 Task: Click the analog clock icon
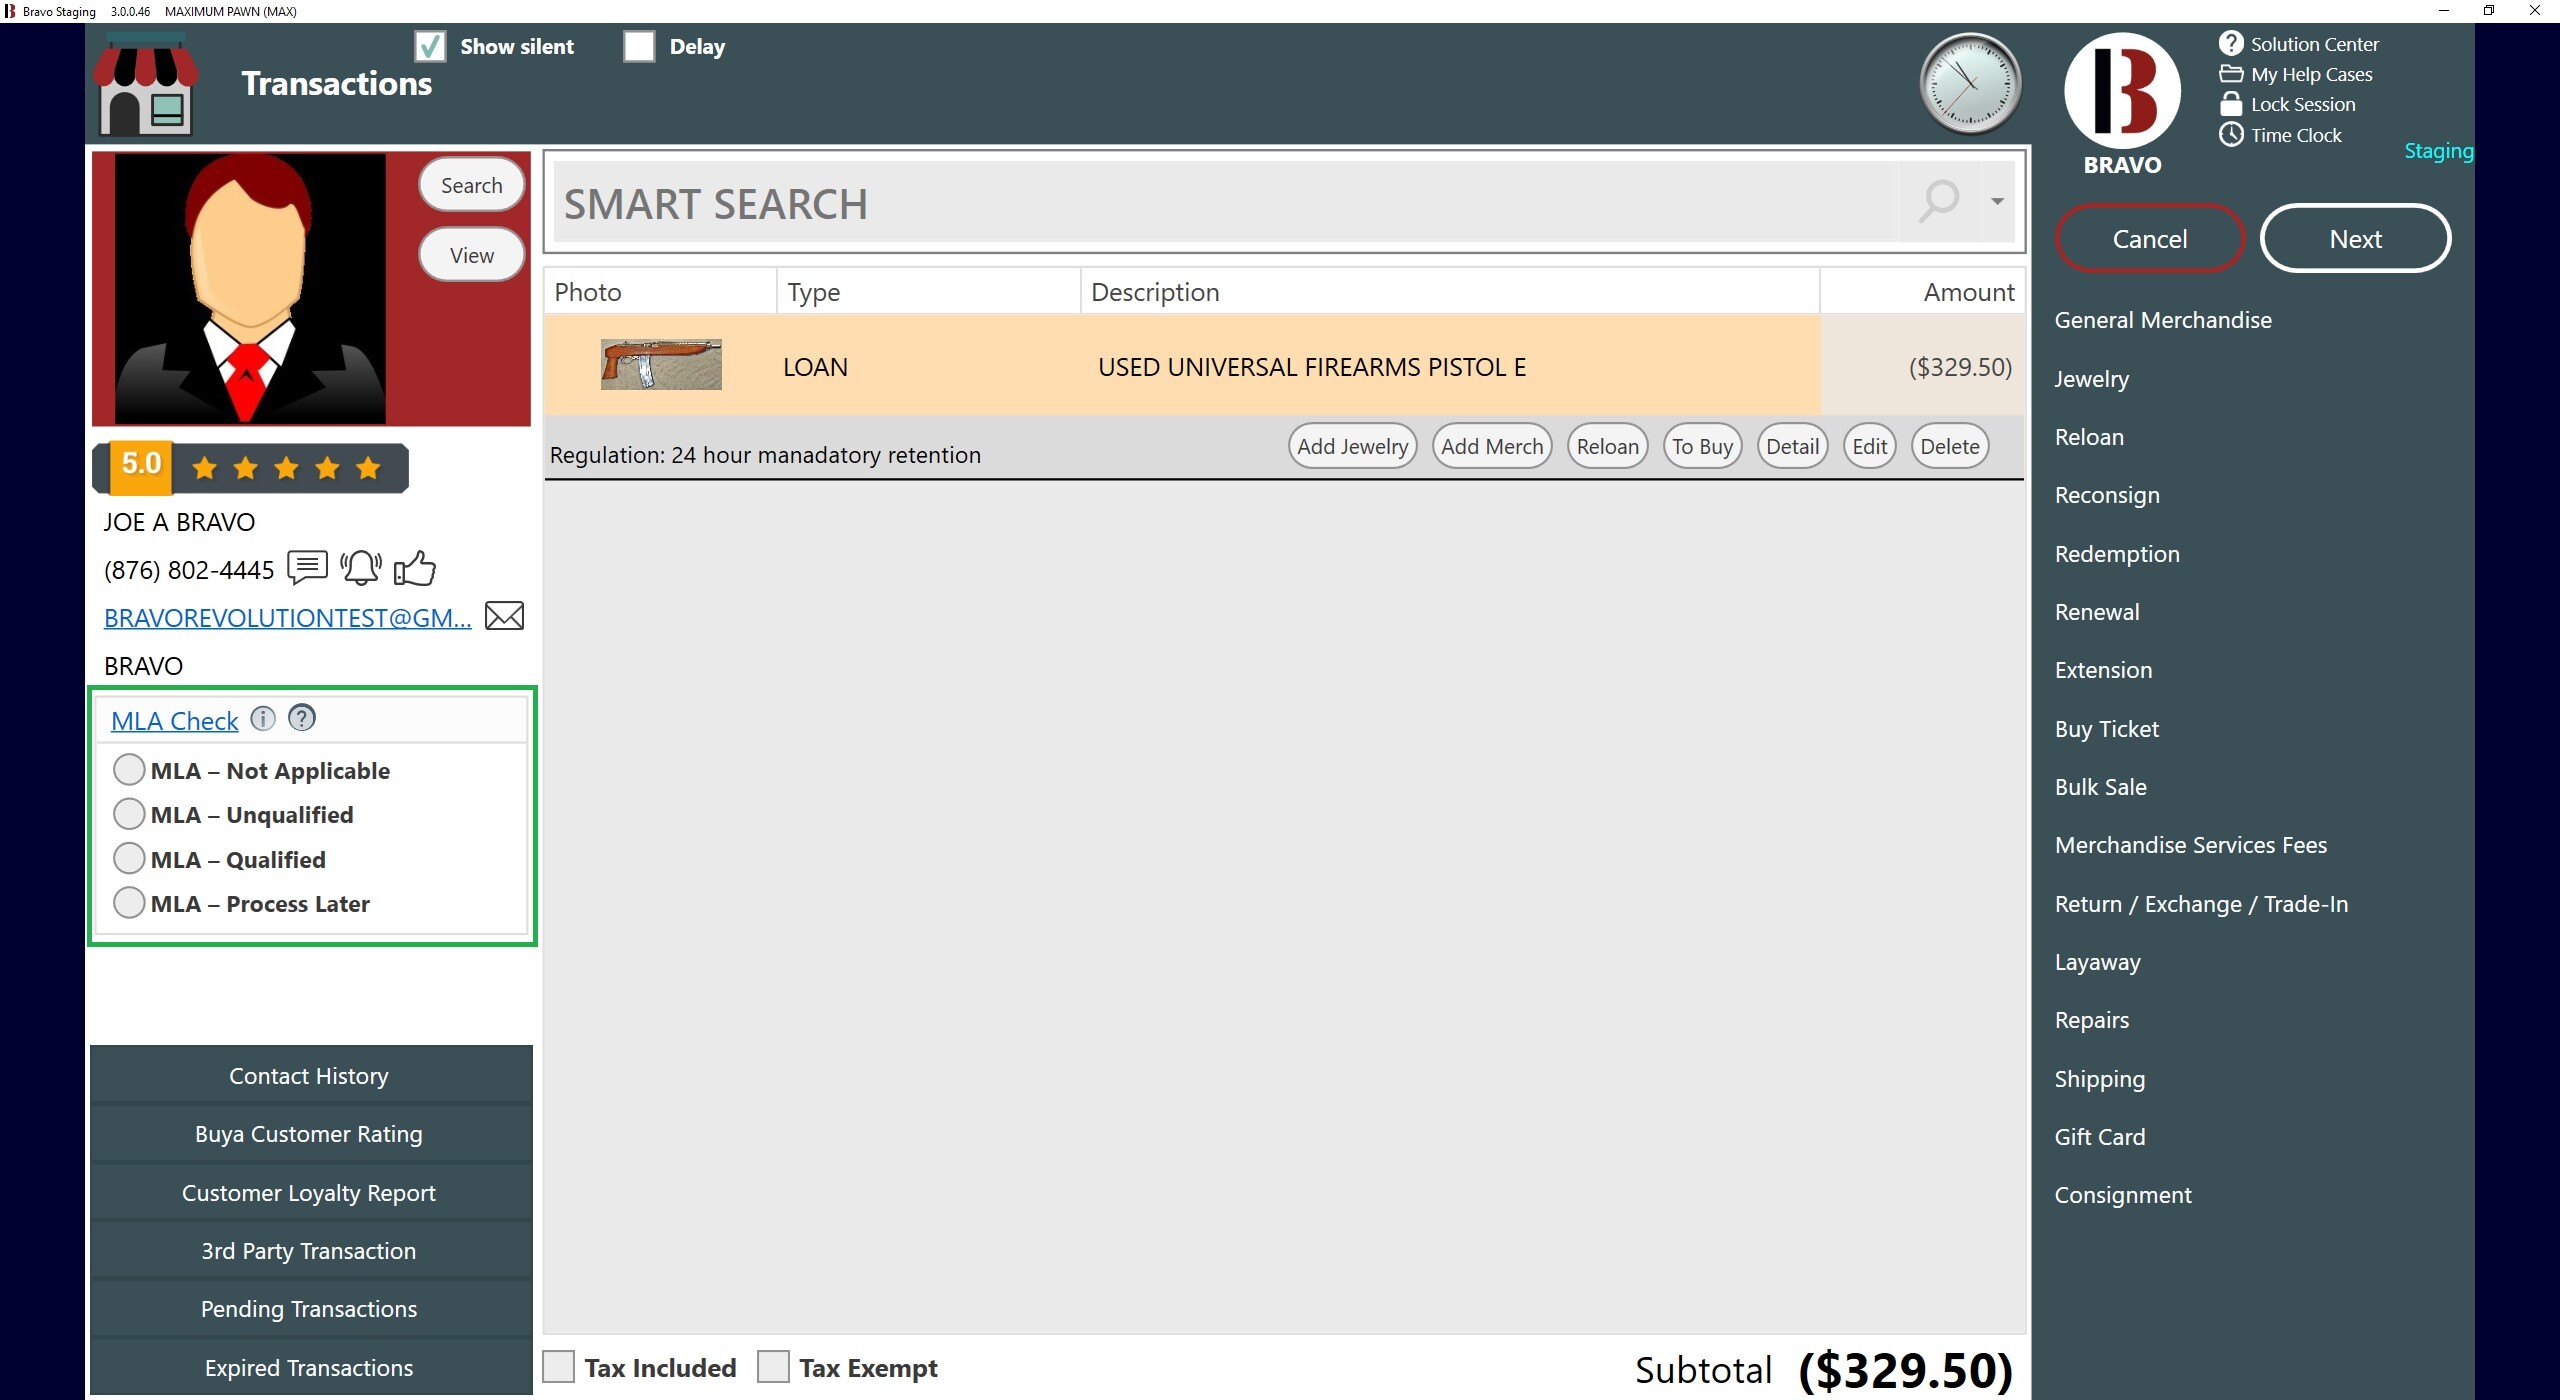click(1970, 84)
